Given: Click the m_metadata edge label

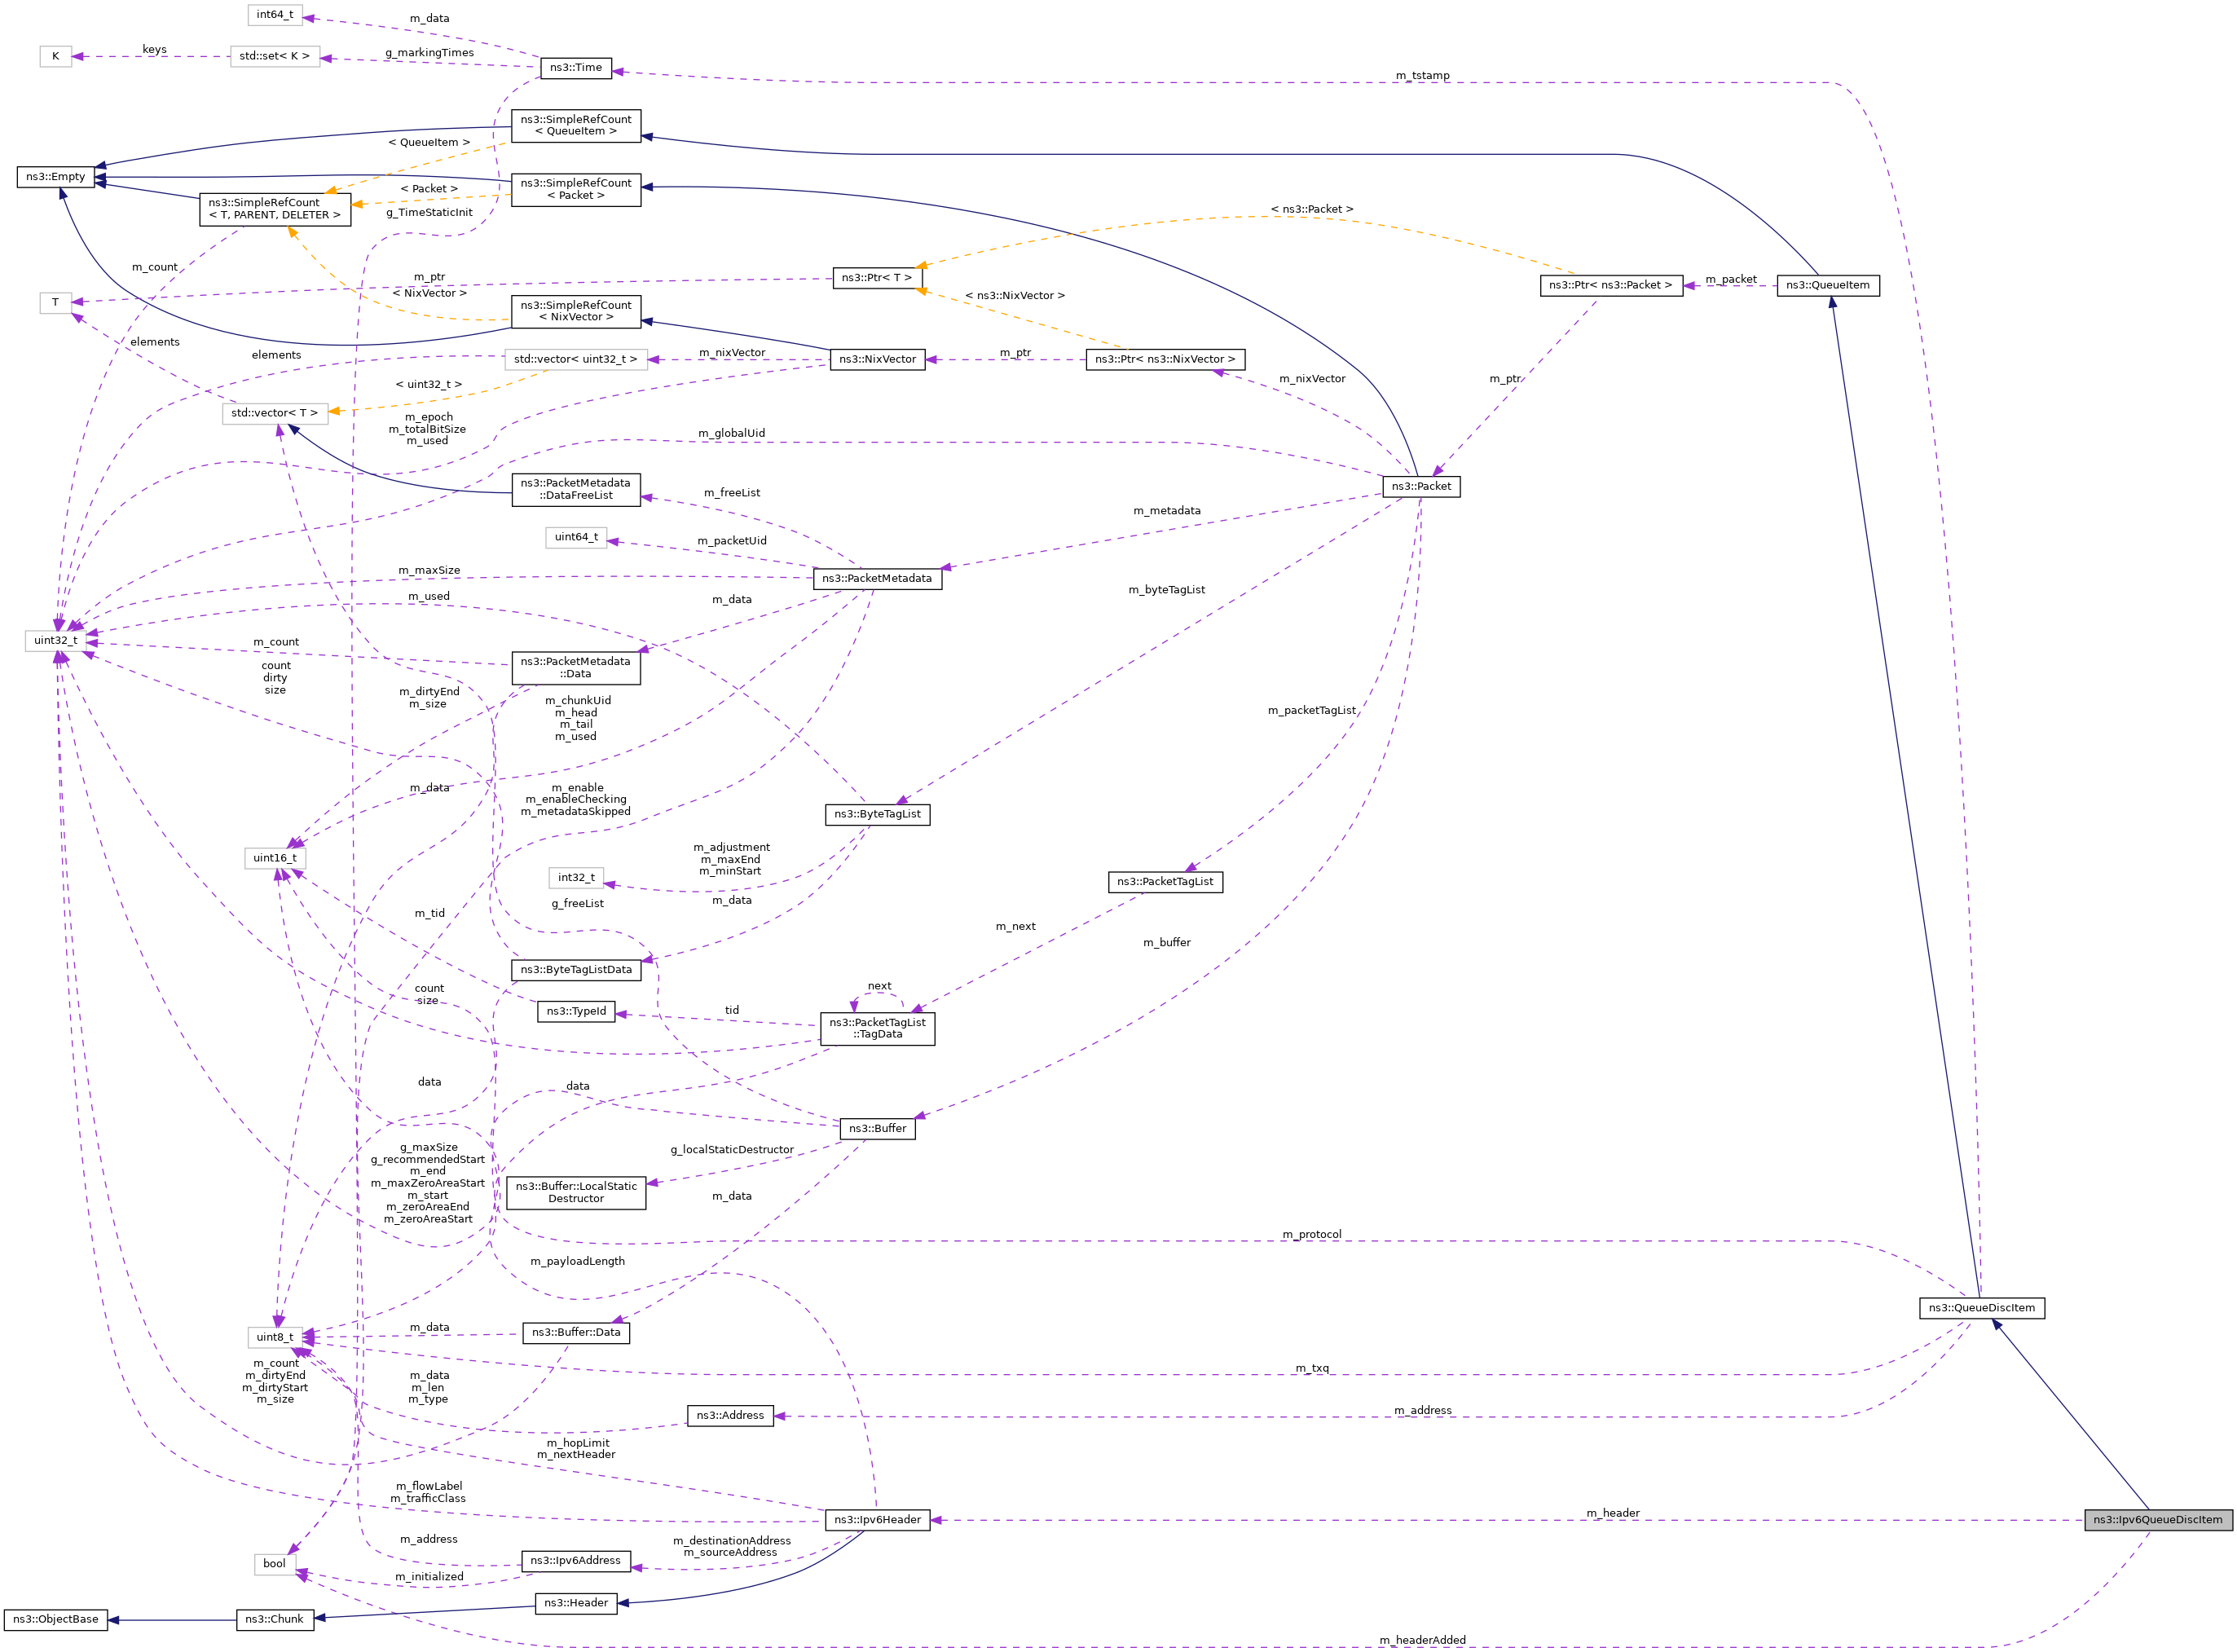Looking at the screenshot, I should 1166,511.
